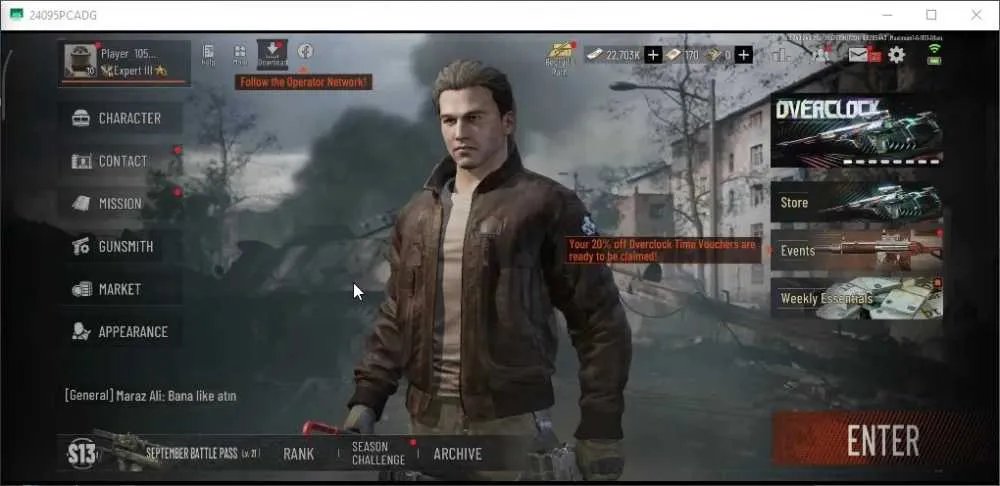Click the Mission menu icon
Viewport: 1000px width, 486px height.
(x=81, y=203)
